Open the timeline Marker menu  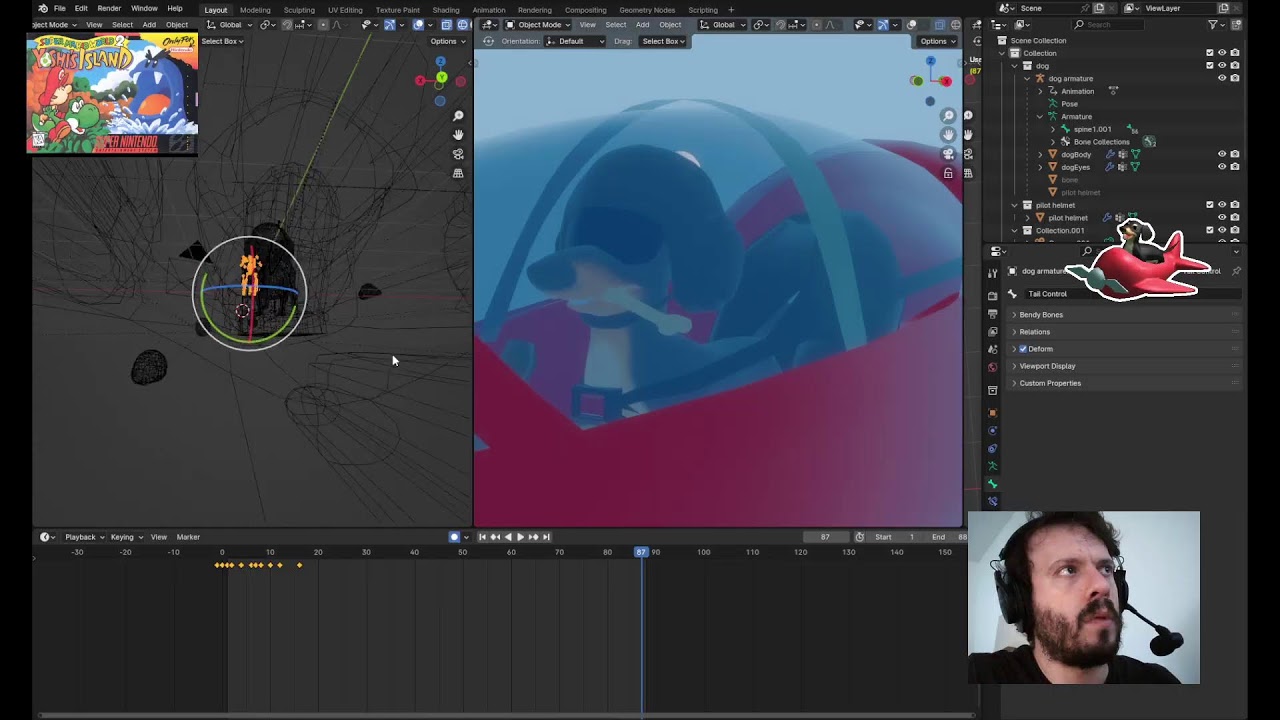coord(188,537)
